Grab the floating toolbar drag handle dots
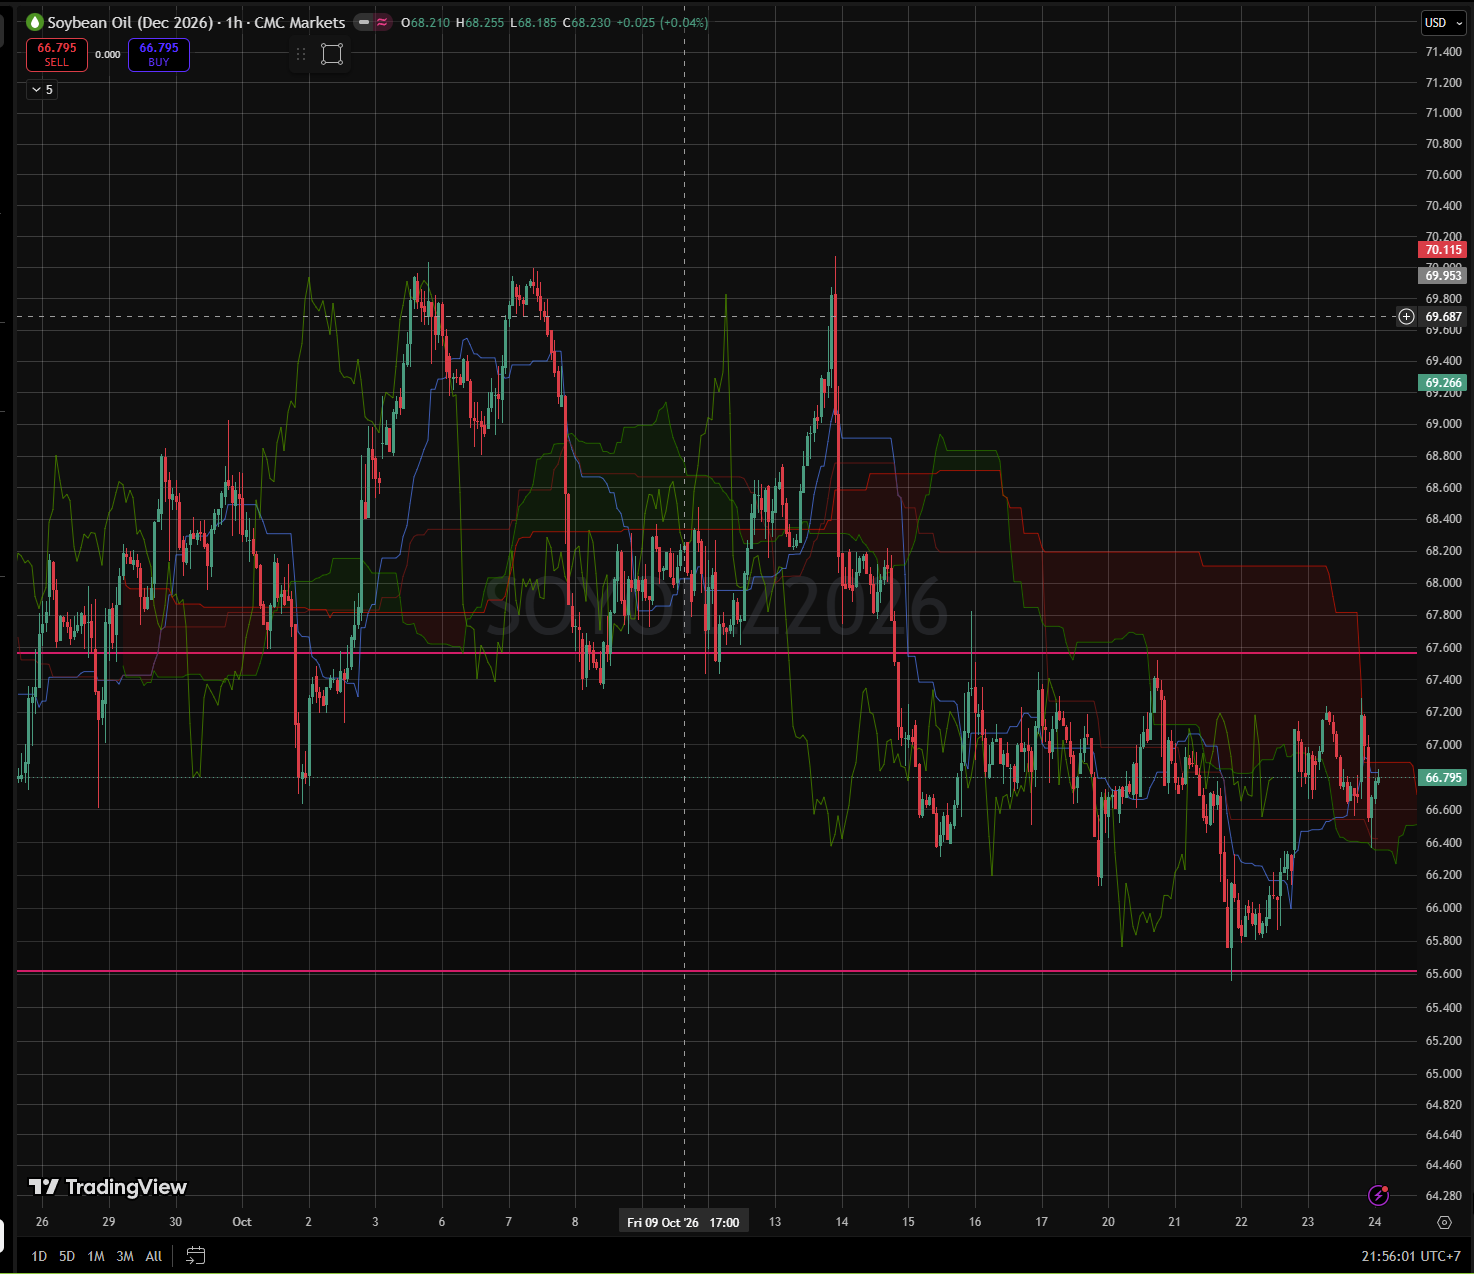1474x1274 pixels. click(301, 54)
